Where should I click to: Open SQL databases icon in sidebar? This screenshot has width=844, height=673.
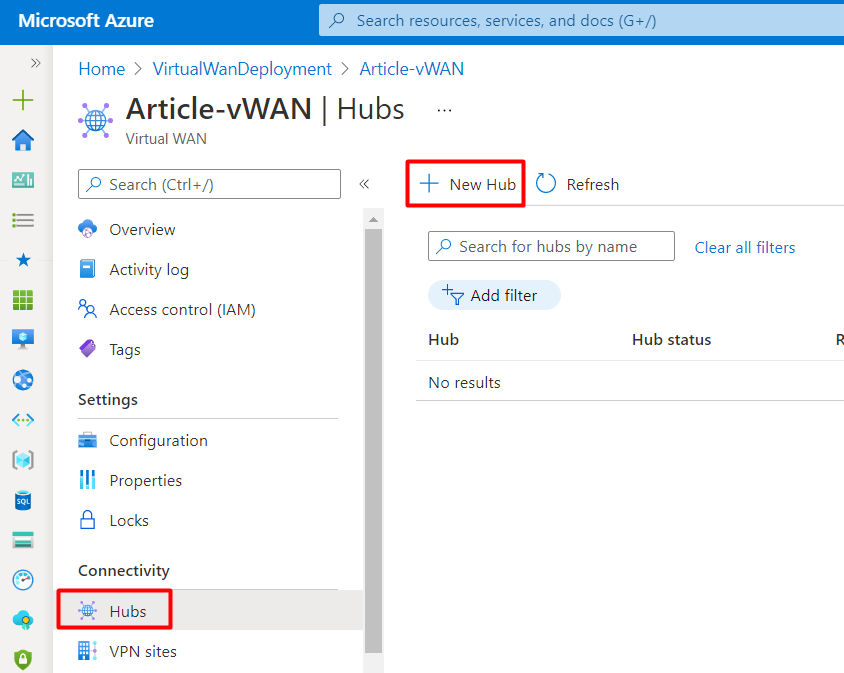point(23,500)
